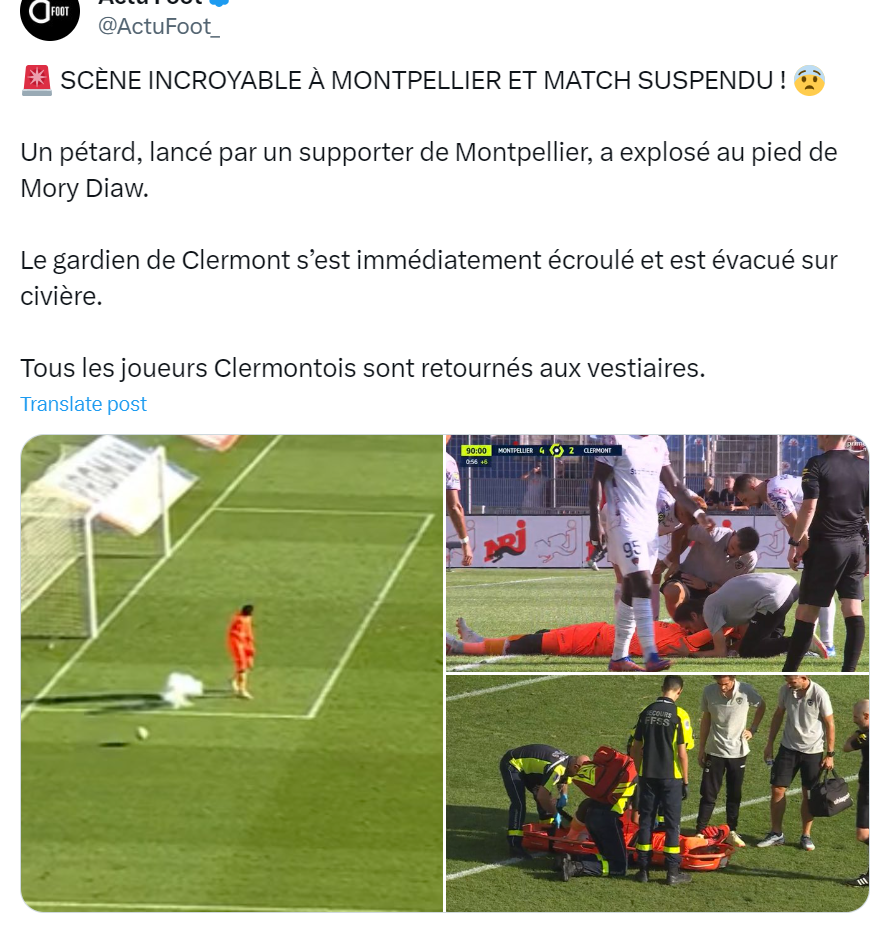
Task: Open the @ActuFoot_ handle link
Action: click(x=159, y=26)
